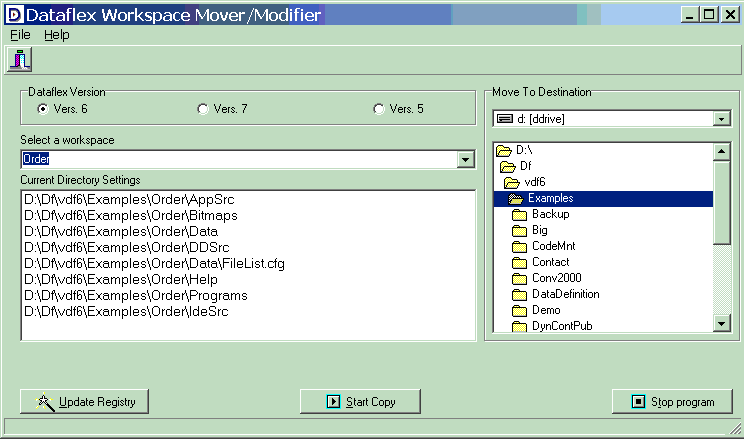
Task: Click the Stop program button
Action: (x=672, y=402)
